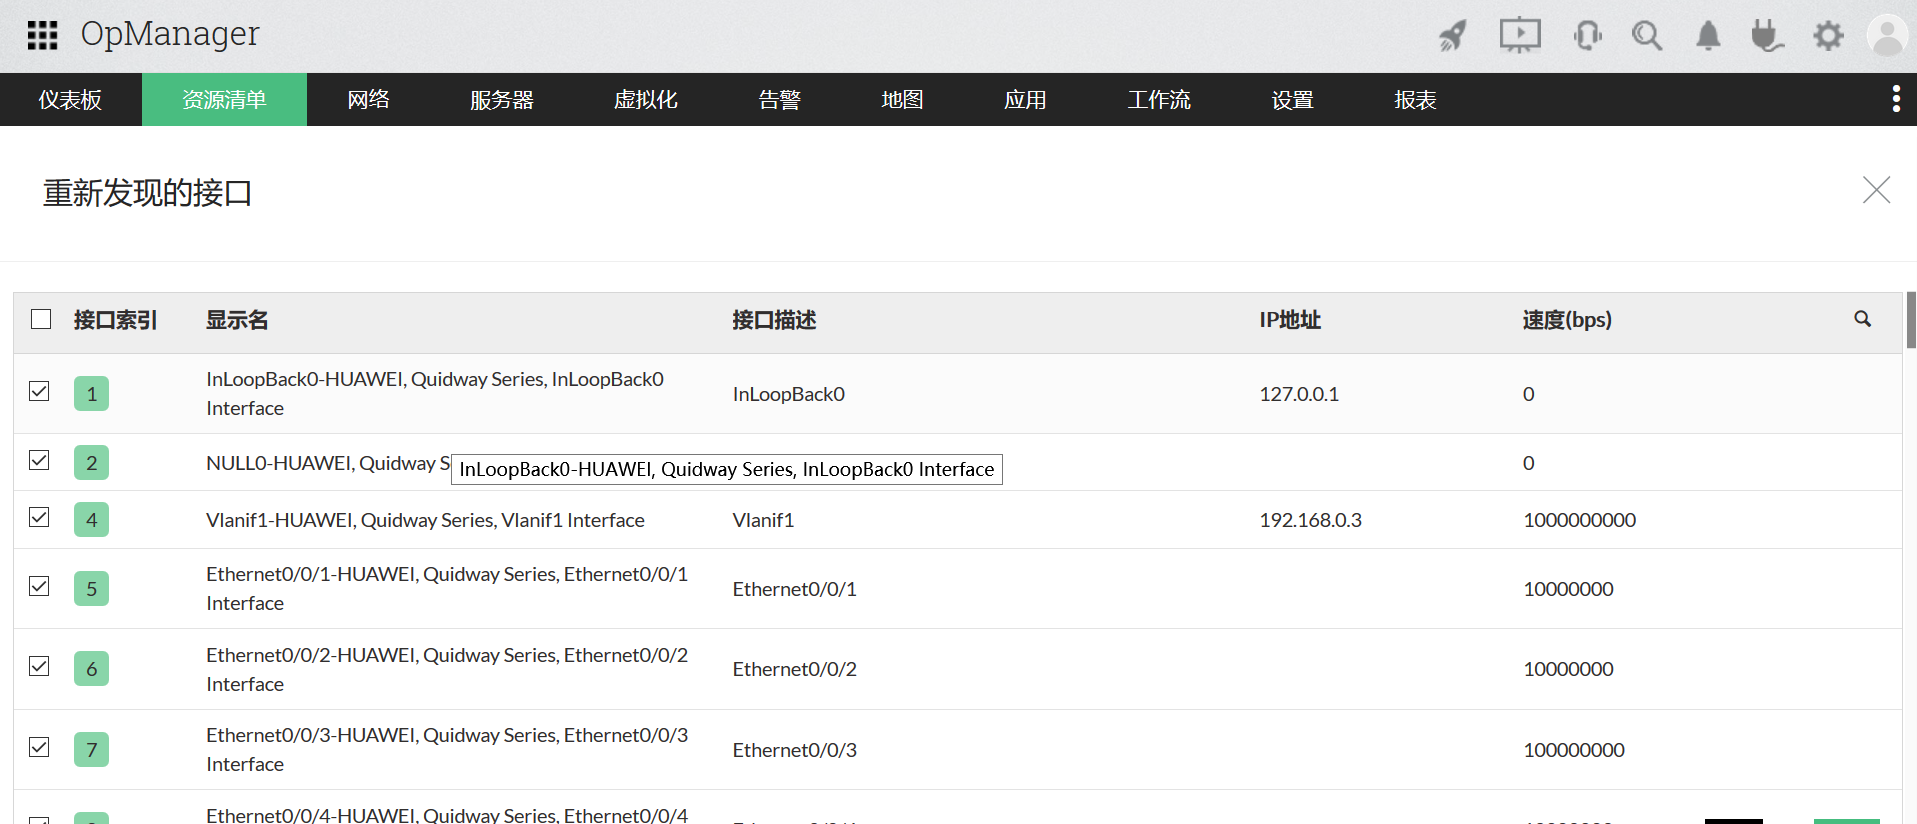This screenshot has height=824, width=1917.
Task: Open the presentation screen icon
Action: click(1520, 36)
